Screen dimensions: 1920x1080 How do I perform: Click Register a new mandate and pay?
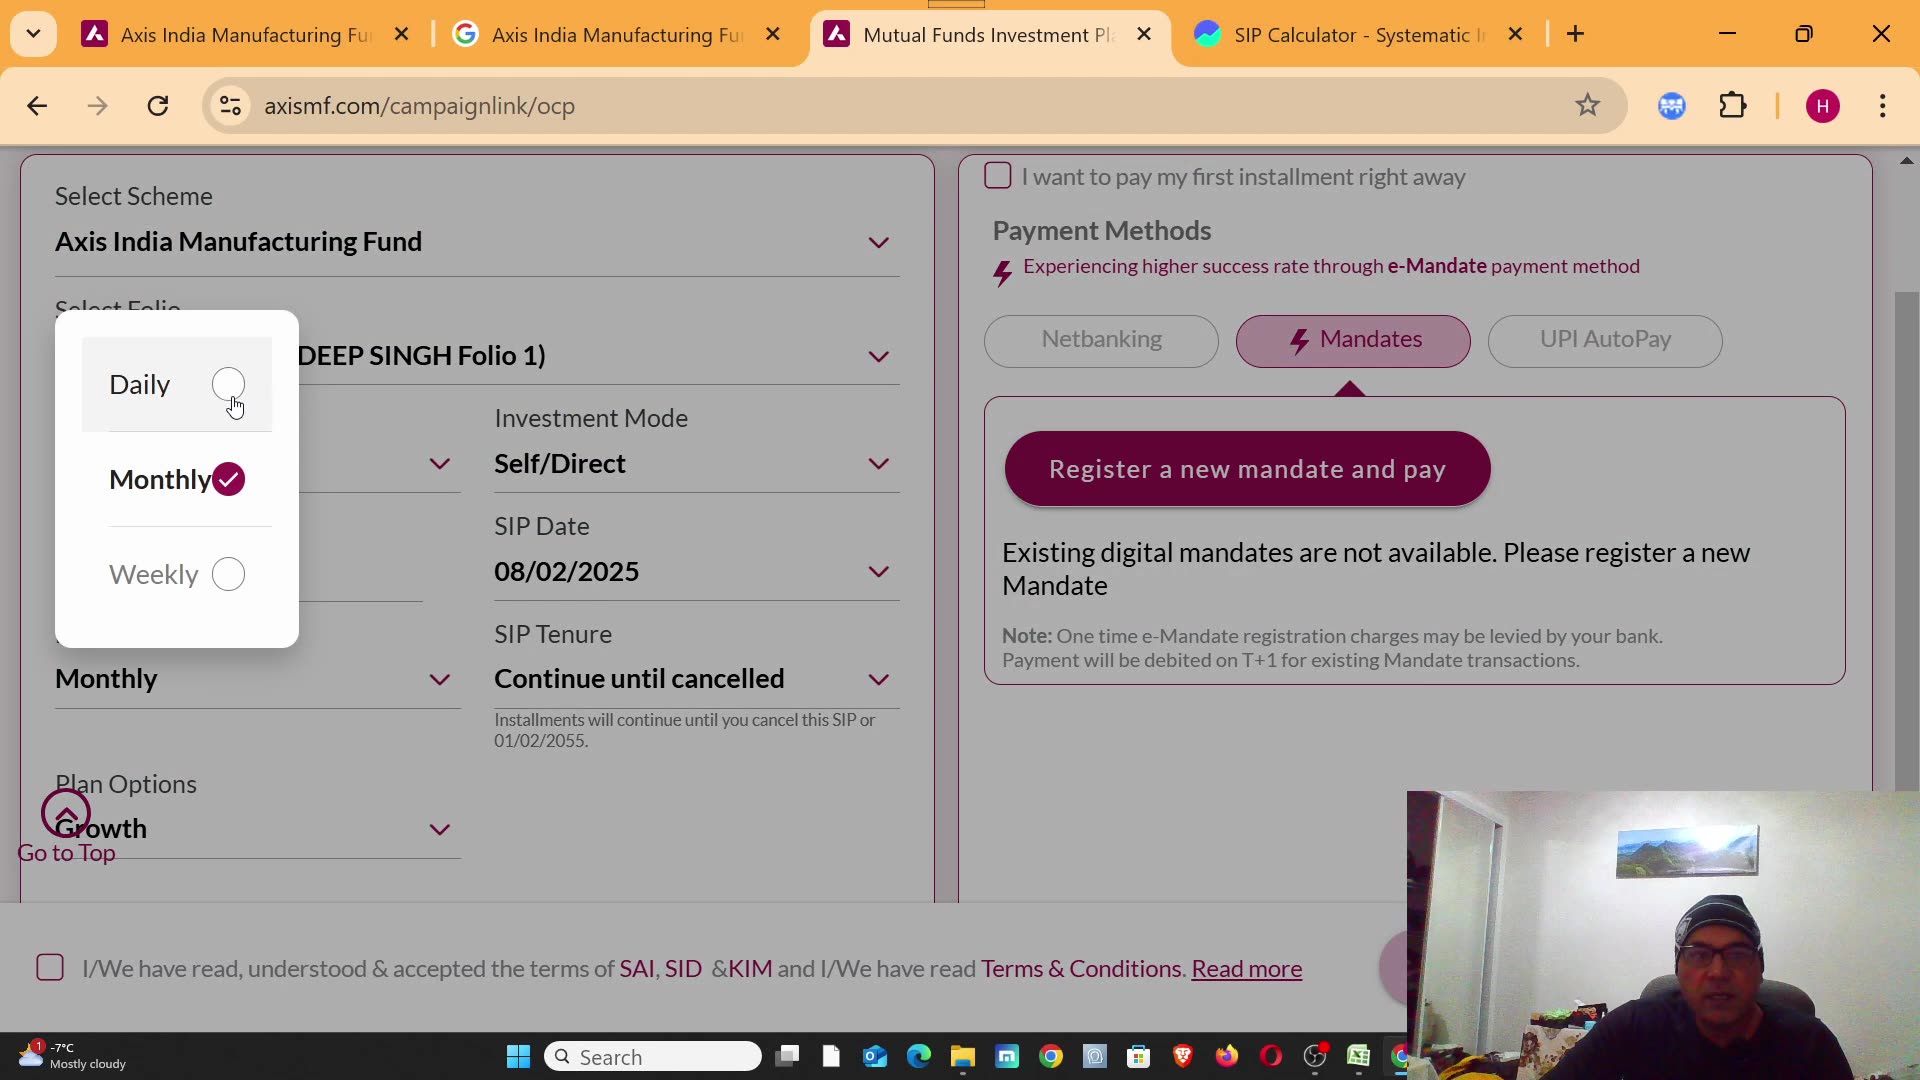1247,468
